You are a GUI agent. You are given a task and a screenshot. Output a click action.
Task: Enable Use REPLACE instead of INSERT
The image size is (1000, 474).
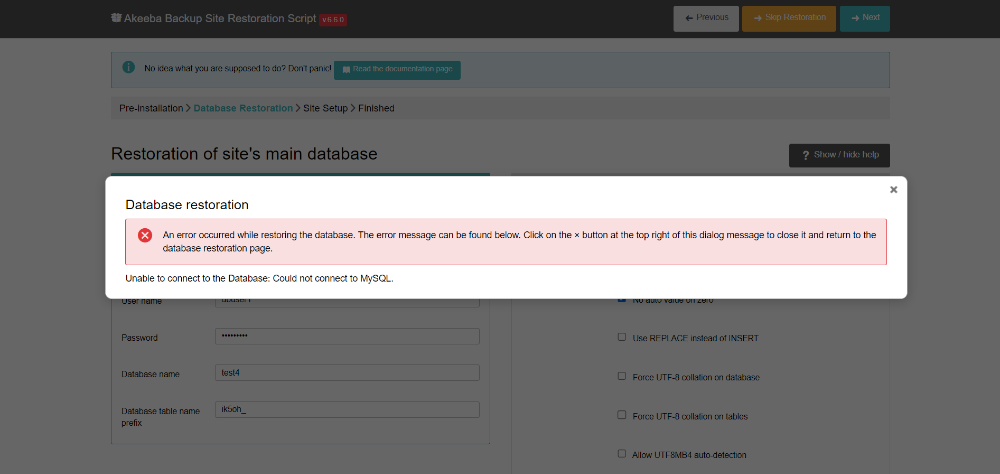tap(622, 338)
